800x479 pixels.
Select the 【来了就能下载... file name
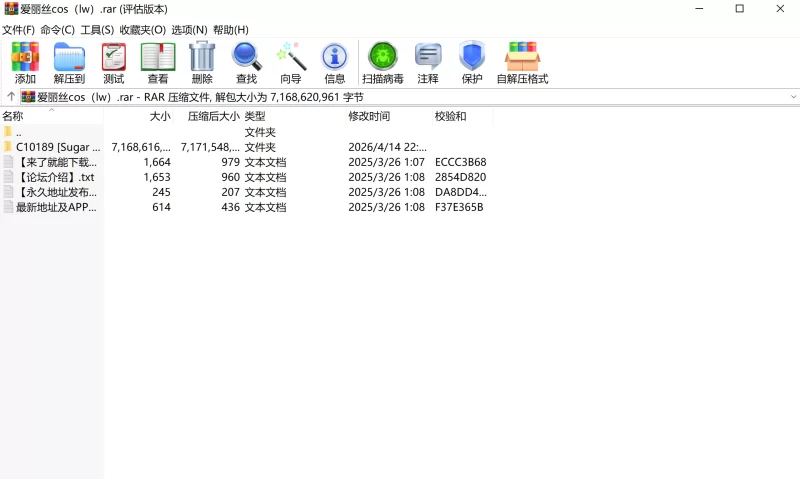pos(57,162)
